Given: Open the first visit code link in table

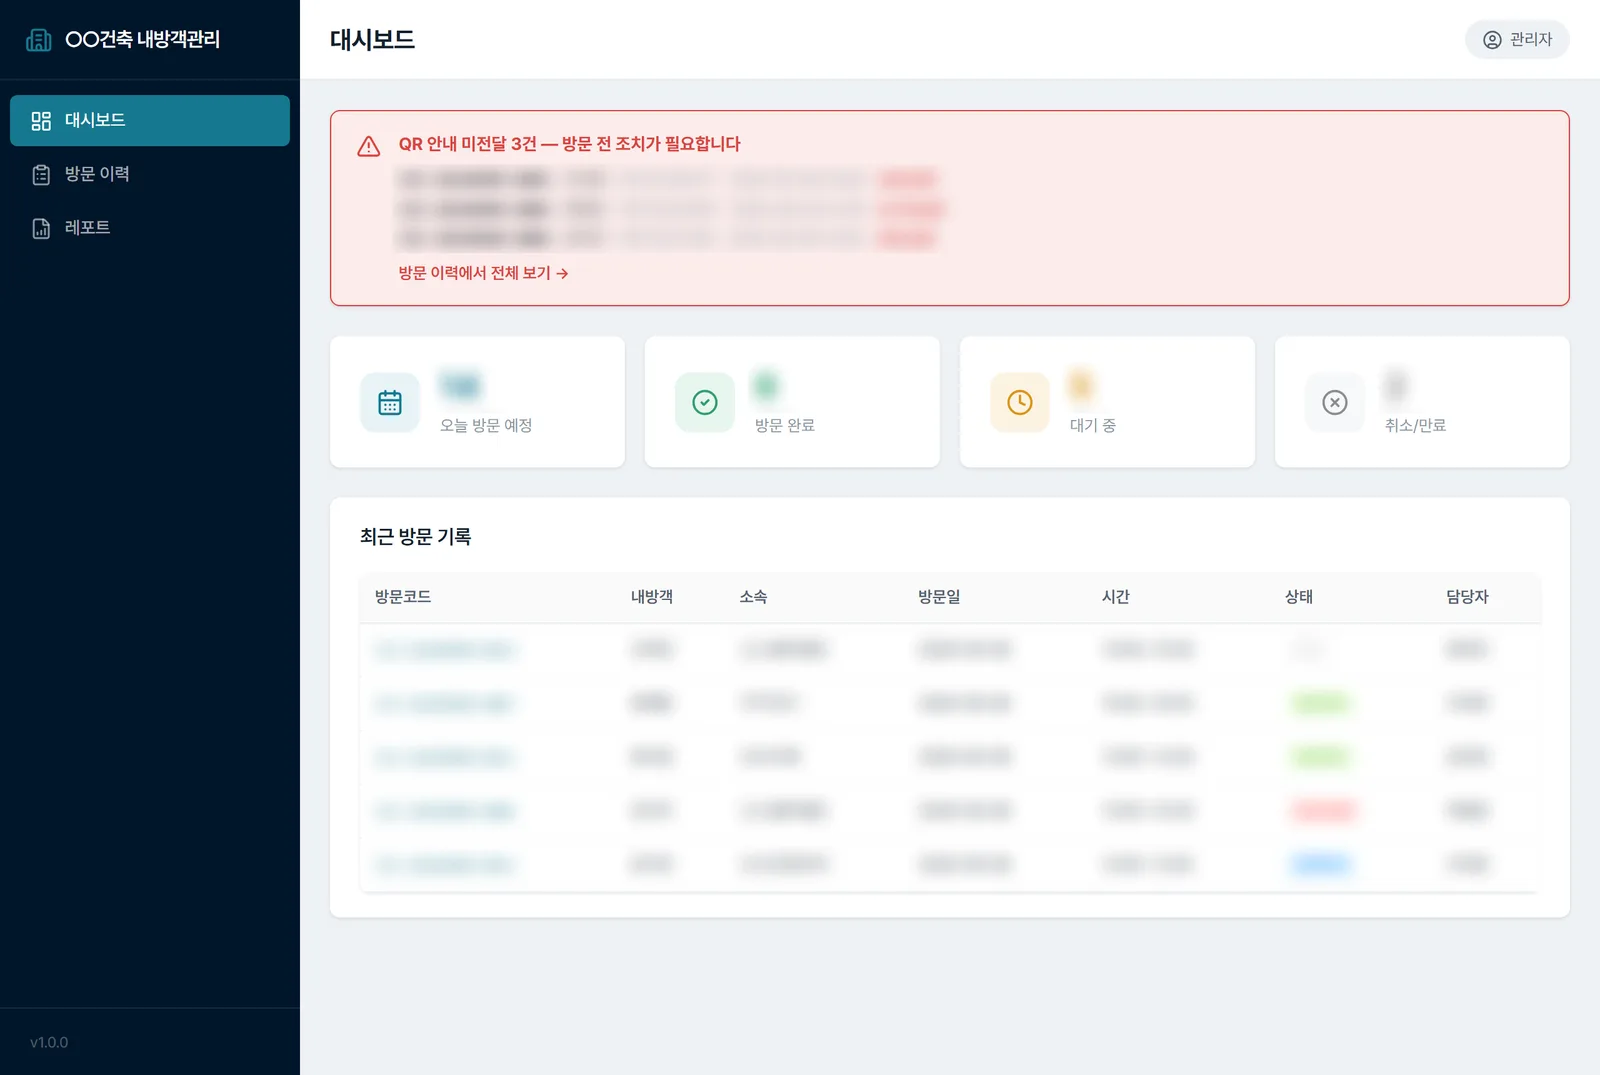Looking at the screenshot, I should pos(444,650).
